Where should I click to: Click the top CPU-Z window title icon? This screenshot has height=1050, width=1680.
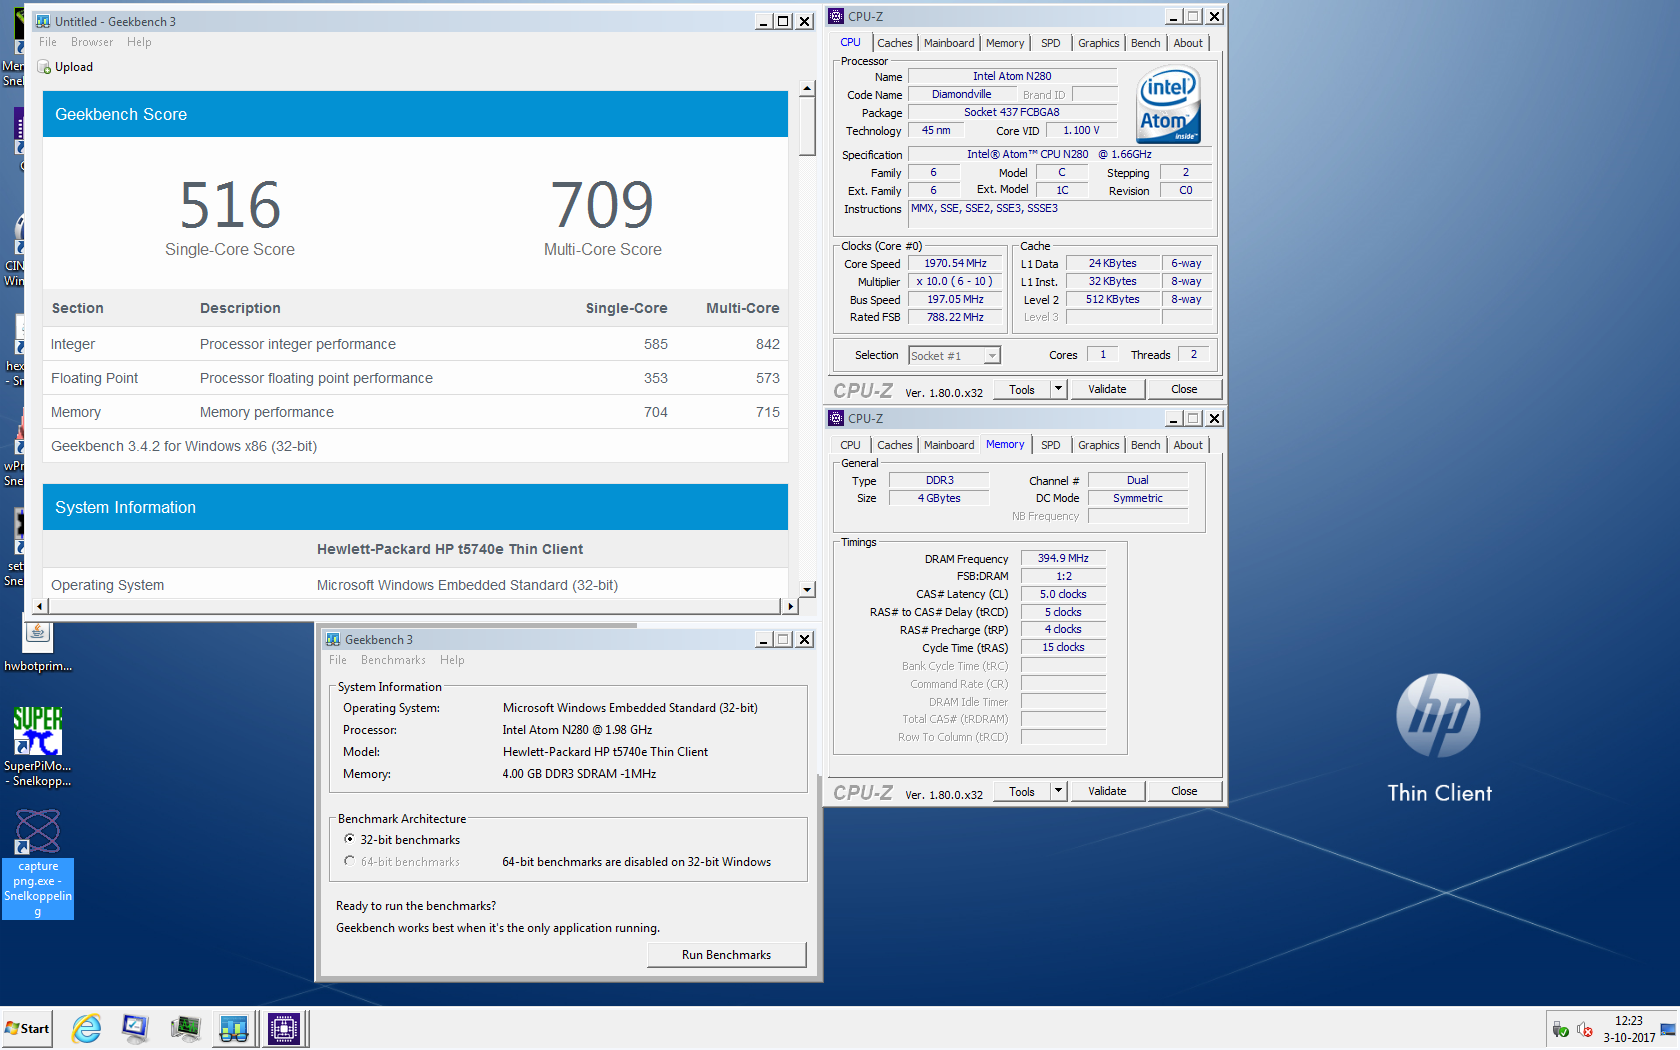837,16
